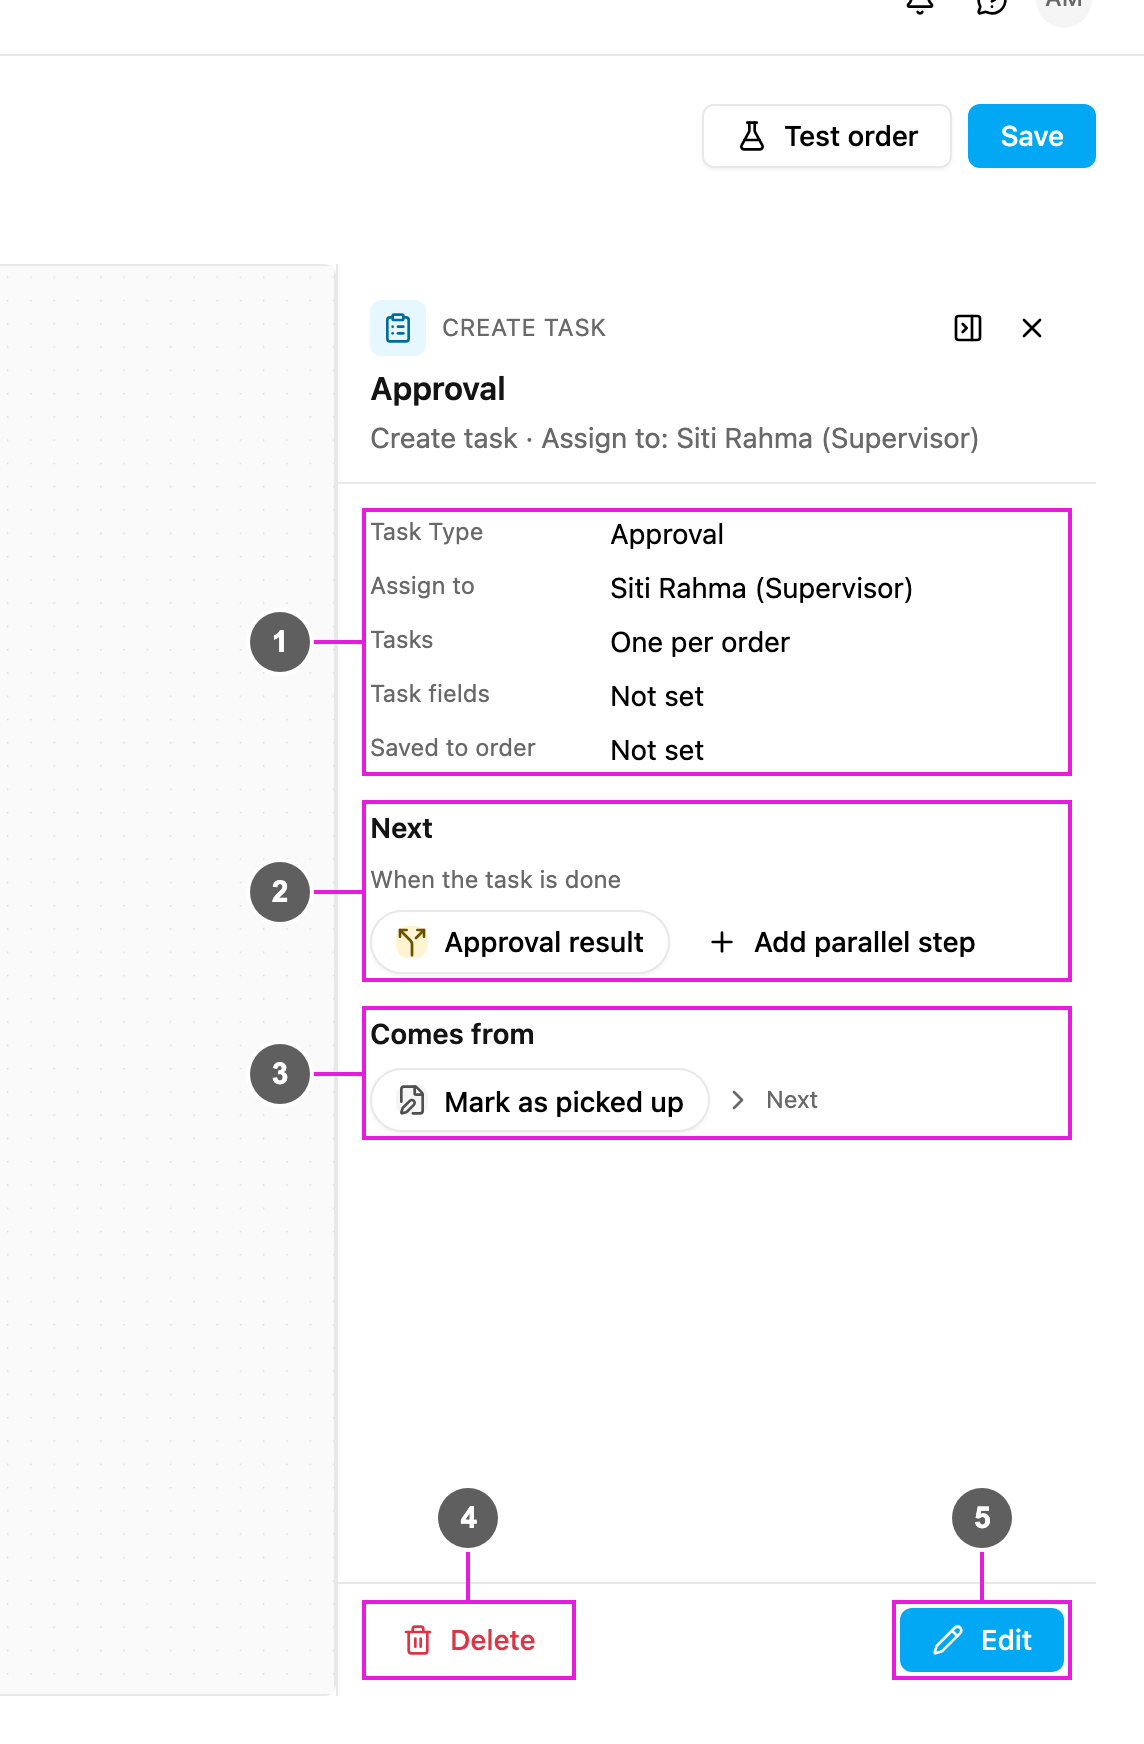
Task: Click 'Siti Rahma (Supervisor)' Assign to value
Action: (761, 588)
